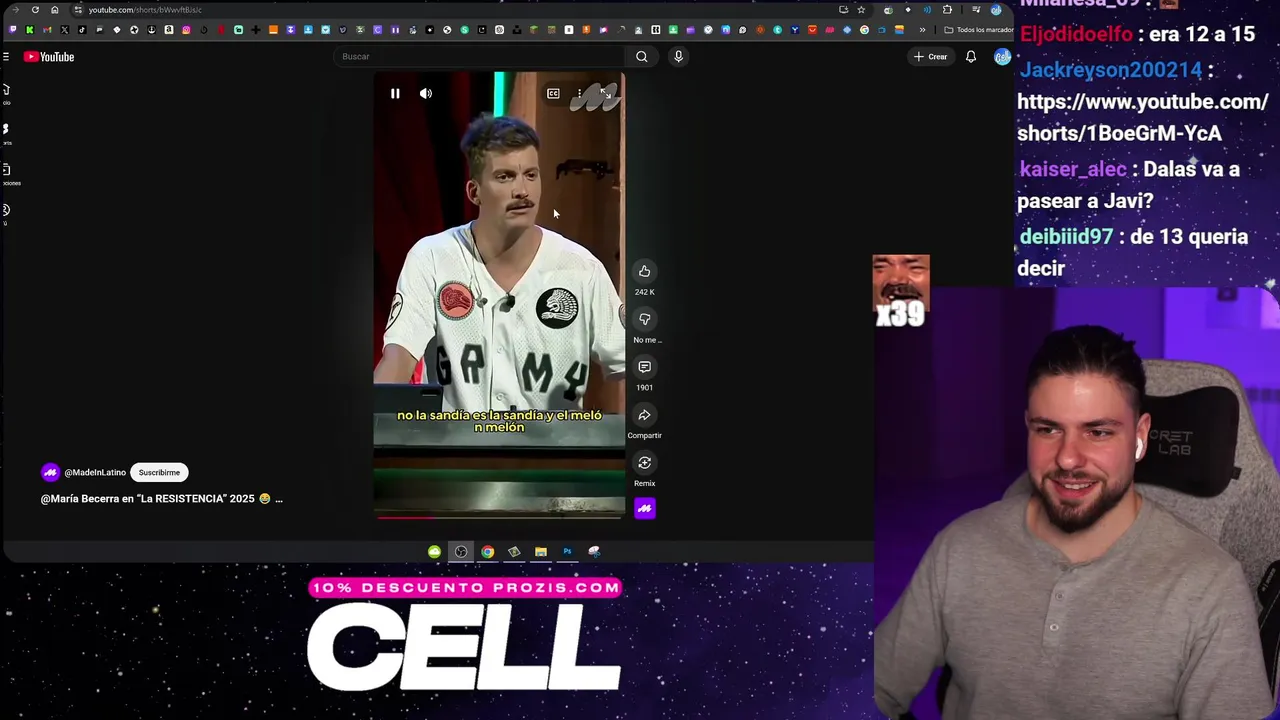Click the Compartir share icon

644,415
